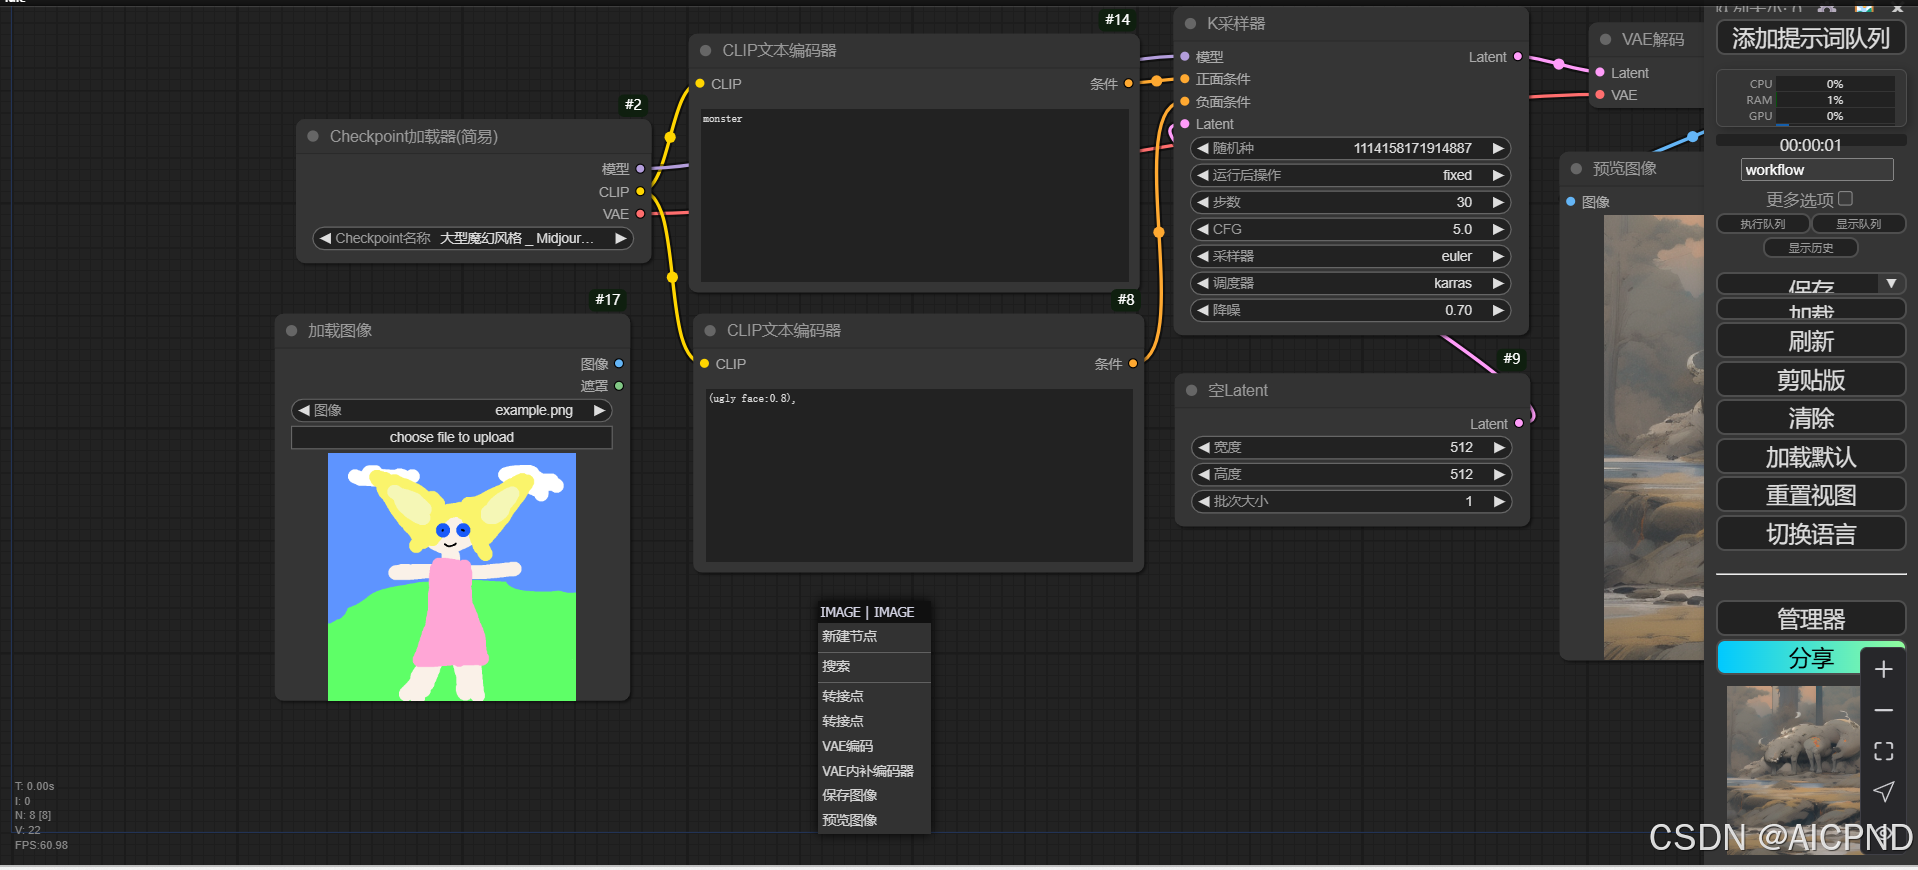Decrease 步数 steps with left arrow
The width and height of the screenshot is (1918, 870).
click(1203, 202)
